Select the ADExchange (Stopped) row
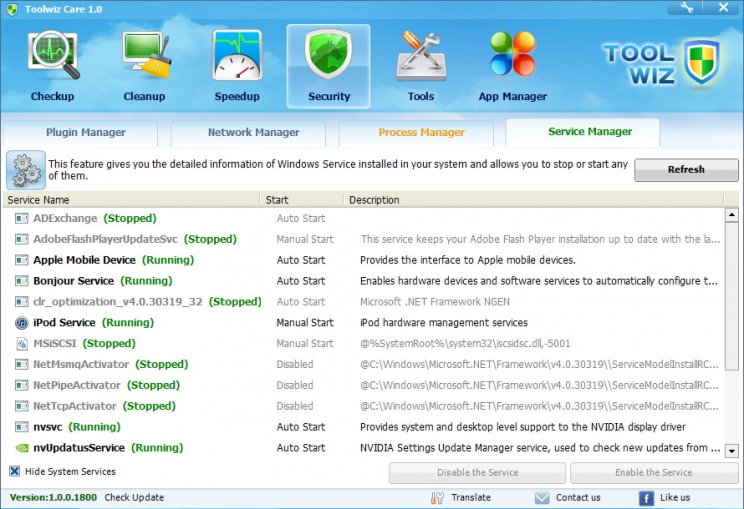Image resolution: width=744 pixels, height=509 pixels. pos(364,218)
